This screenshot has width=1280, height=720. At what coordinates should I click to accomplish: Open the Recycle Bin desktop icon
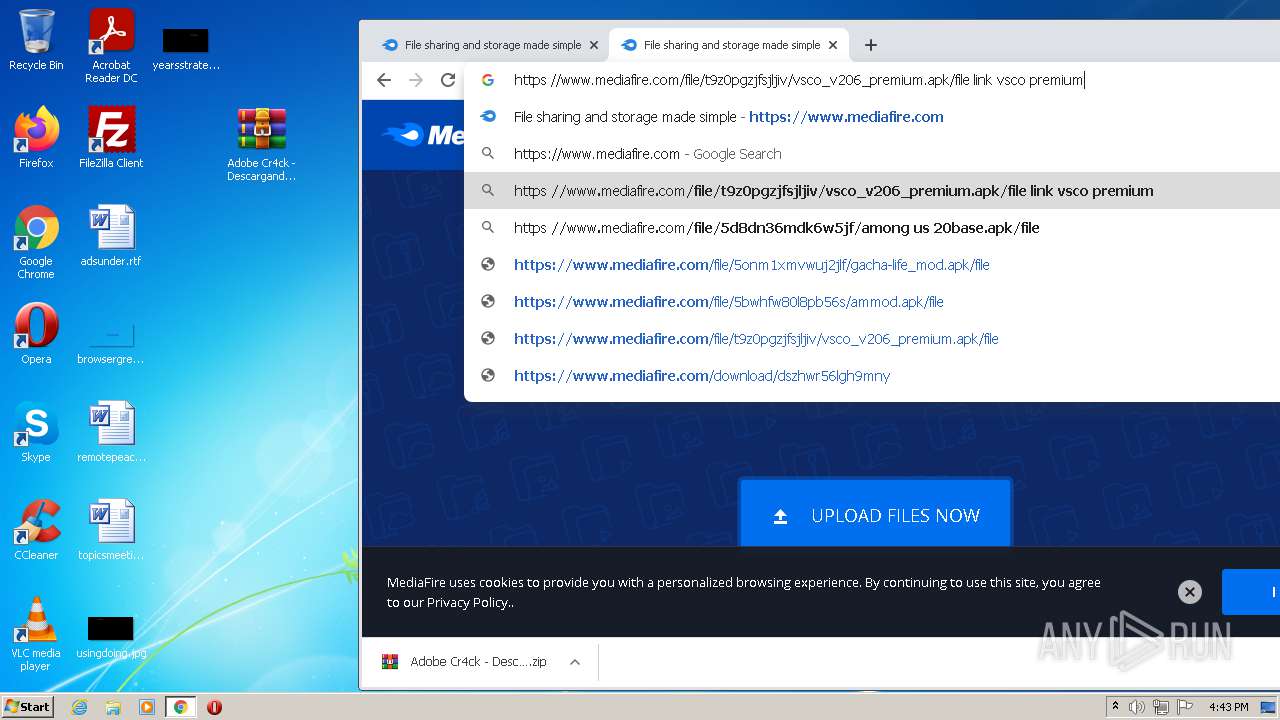coord(36,40)
